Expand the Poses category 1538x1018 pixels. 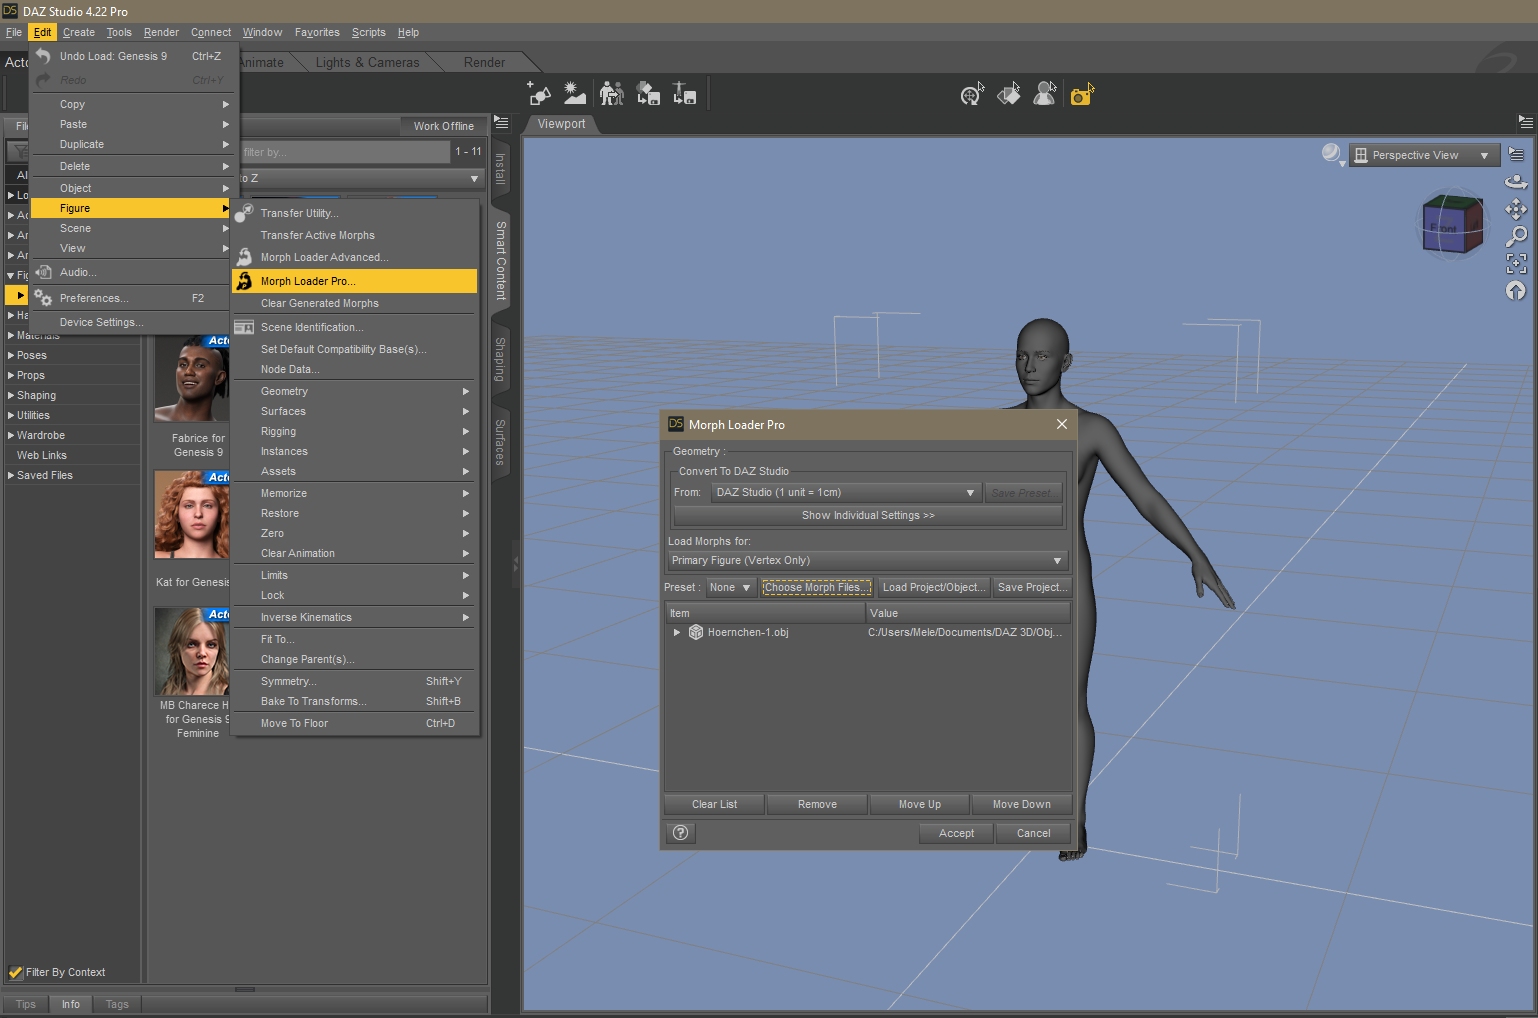(x=10, y=355)
